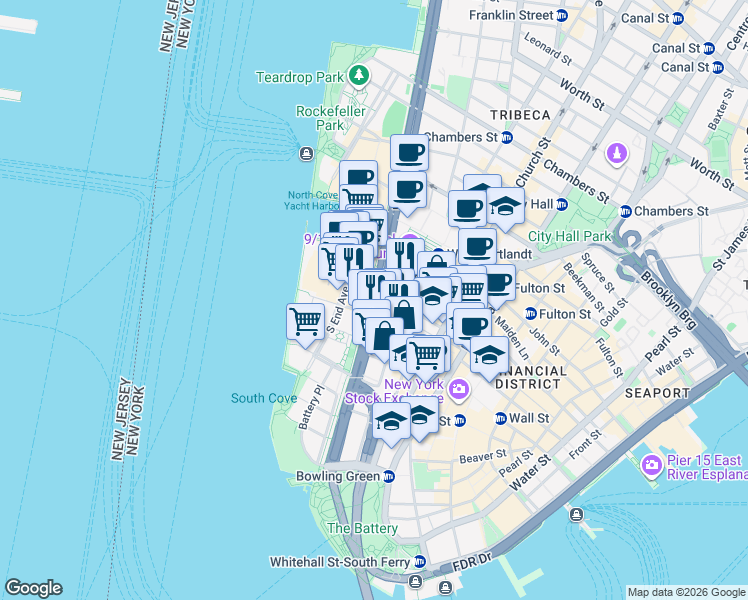Click the Whitehall St-South Ferry subway icon
The width and height of the screenshot is (748, 600).
(x=419, y=562)
